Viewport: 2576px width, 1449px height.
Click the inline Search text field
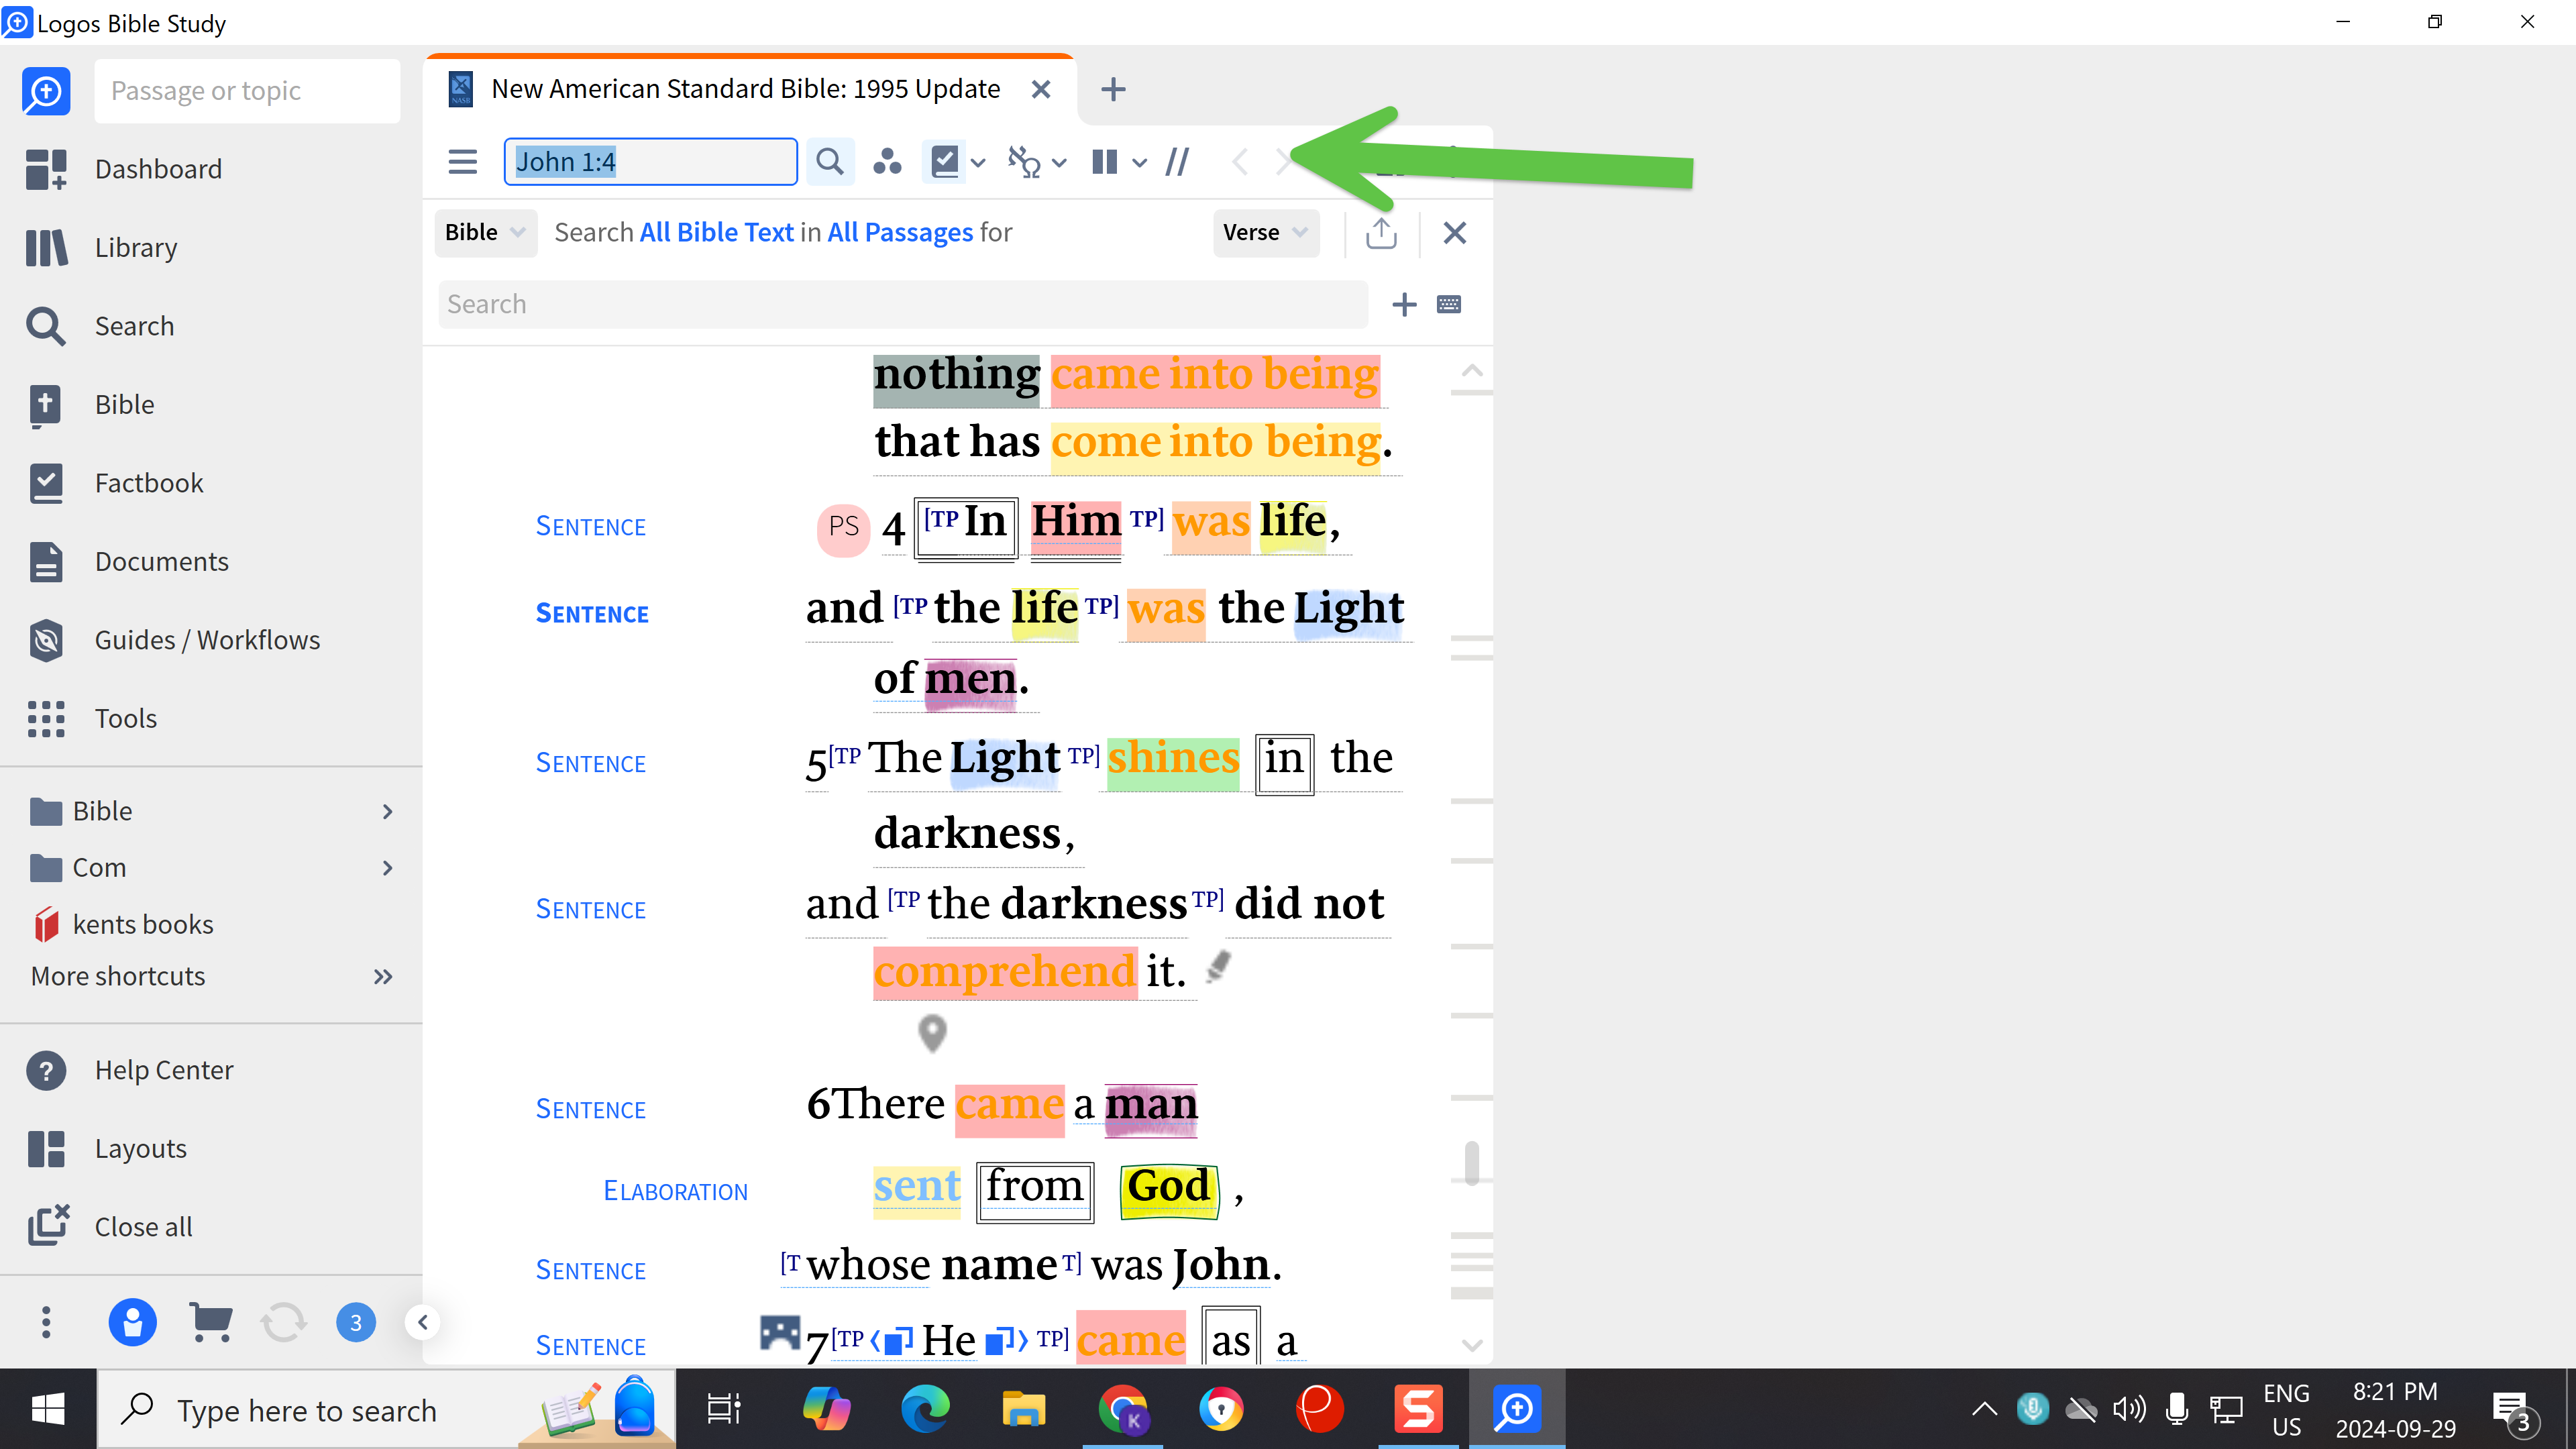coord(903,304)
